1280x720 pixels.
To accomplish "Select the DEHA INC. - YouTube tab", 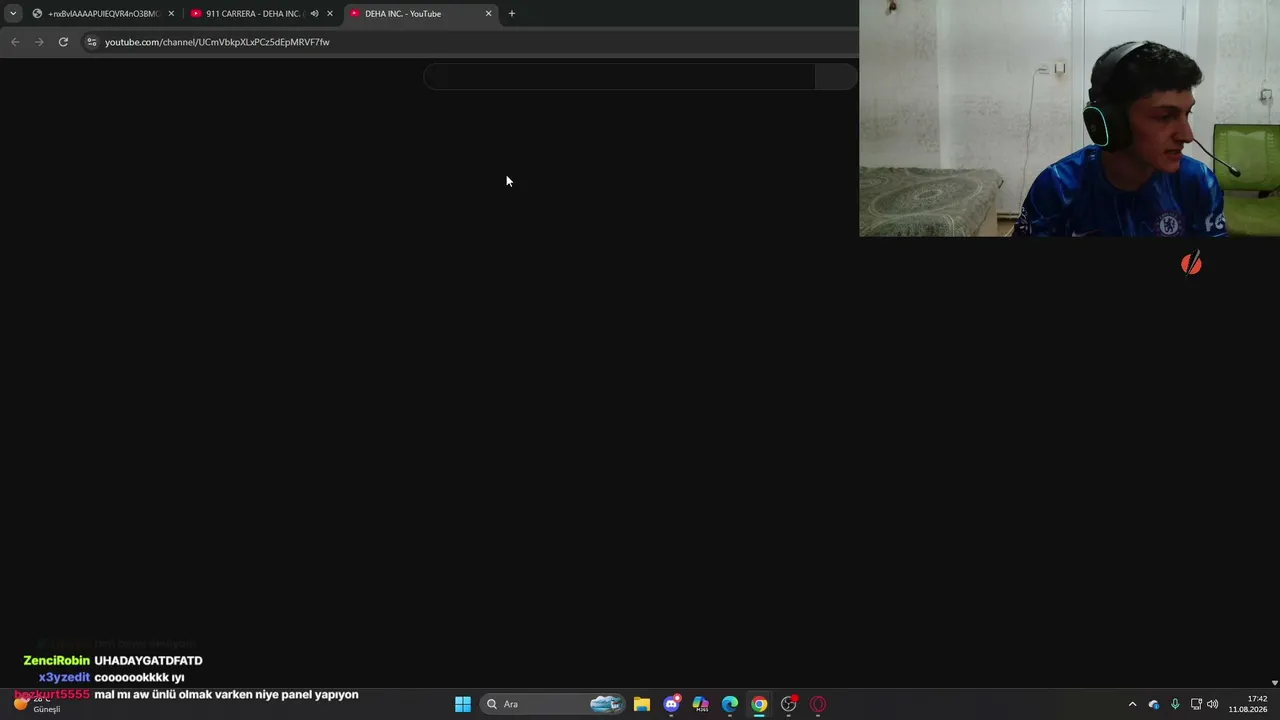I will pyautogui.click(x=421, y=14).
